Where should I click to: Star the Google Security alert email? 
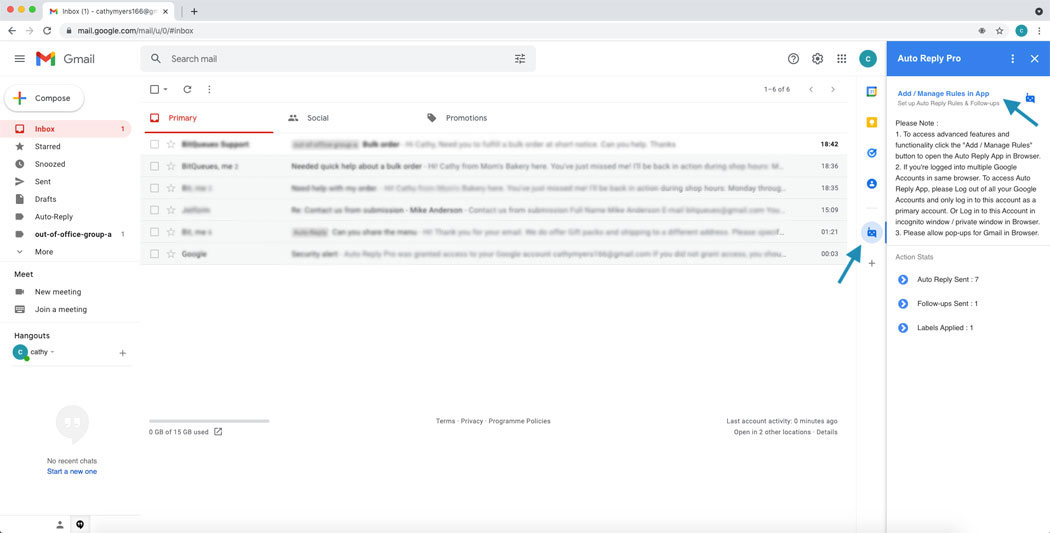click(x=171, y=254)
